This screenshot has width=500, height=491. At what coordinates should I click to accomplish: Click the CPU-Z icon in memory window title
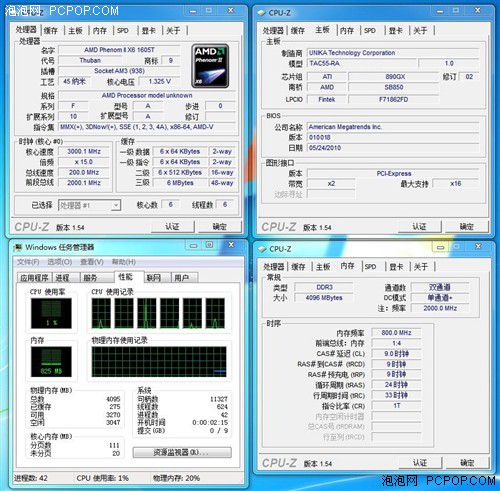click(262, 249)
